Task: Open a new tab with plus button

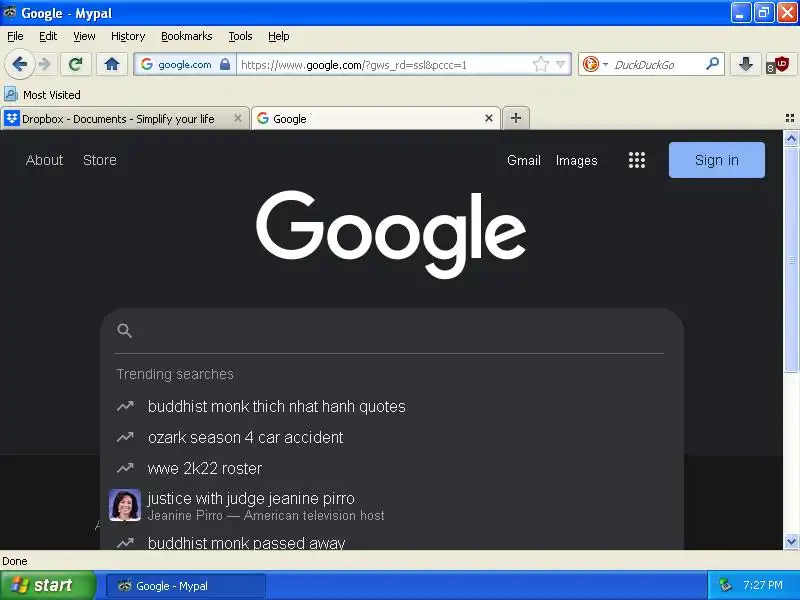Action: click(516, 118)
